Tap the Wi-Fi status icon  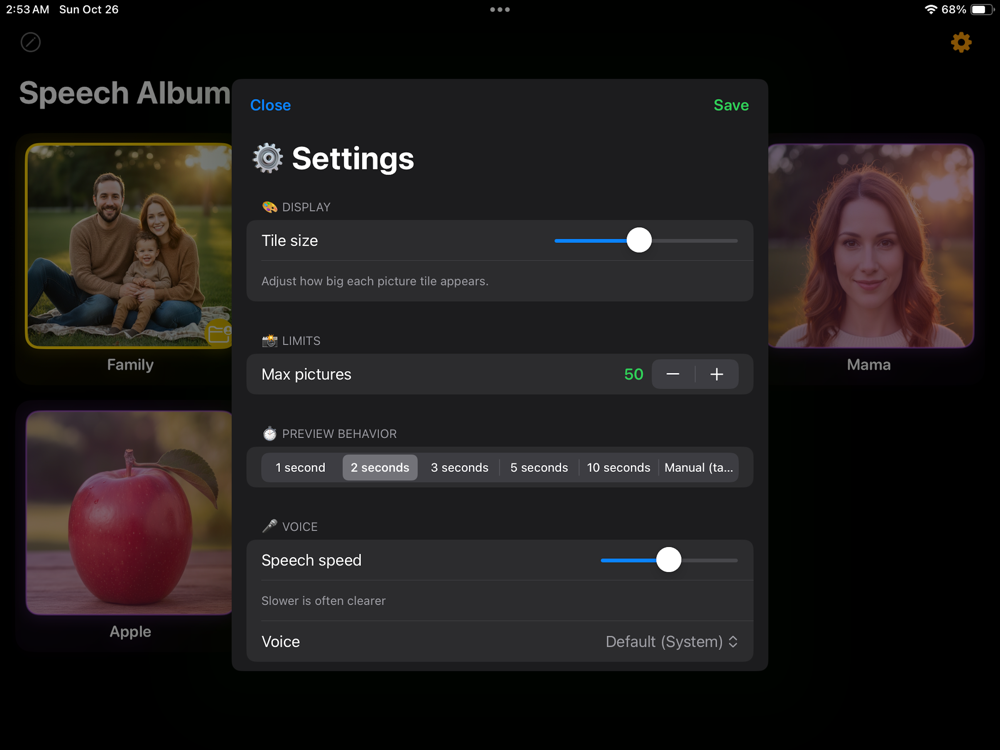pos(930,10)
